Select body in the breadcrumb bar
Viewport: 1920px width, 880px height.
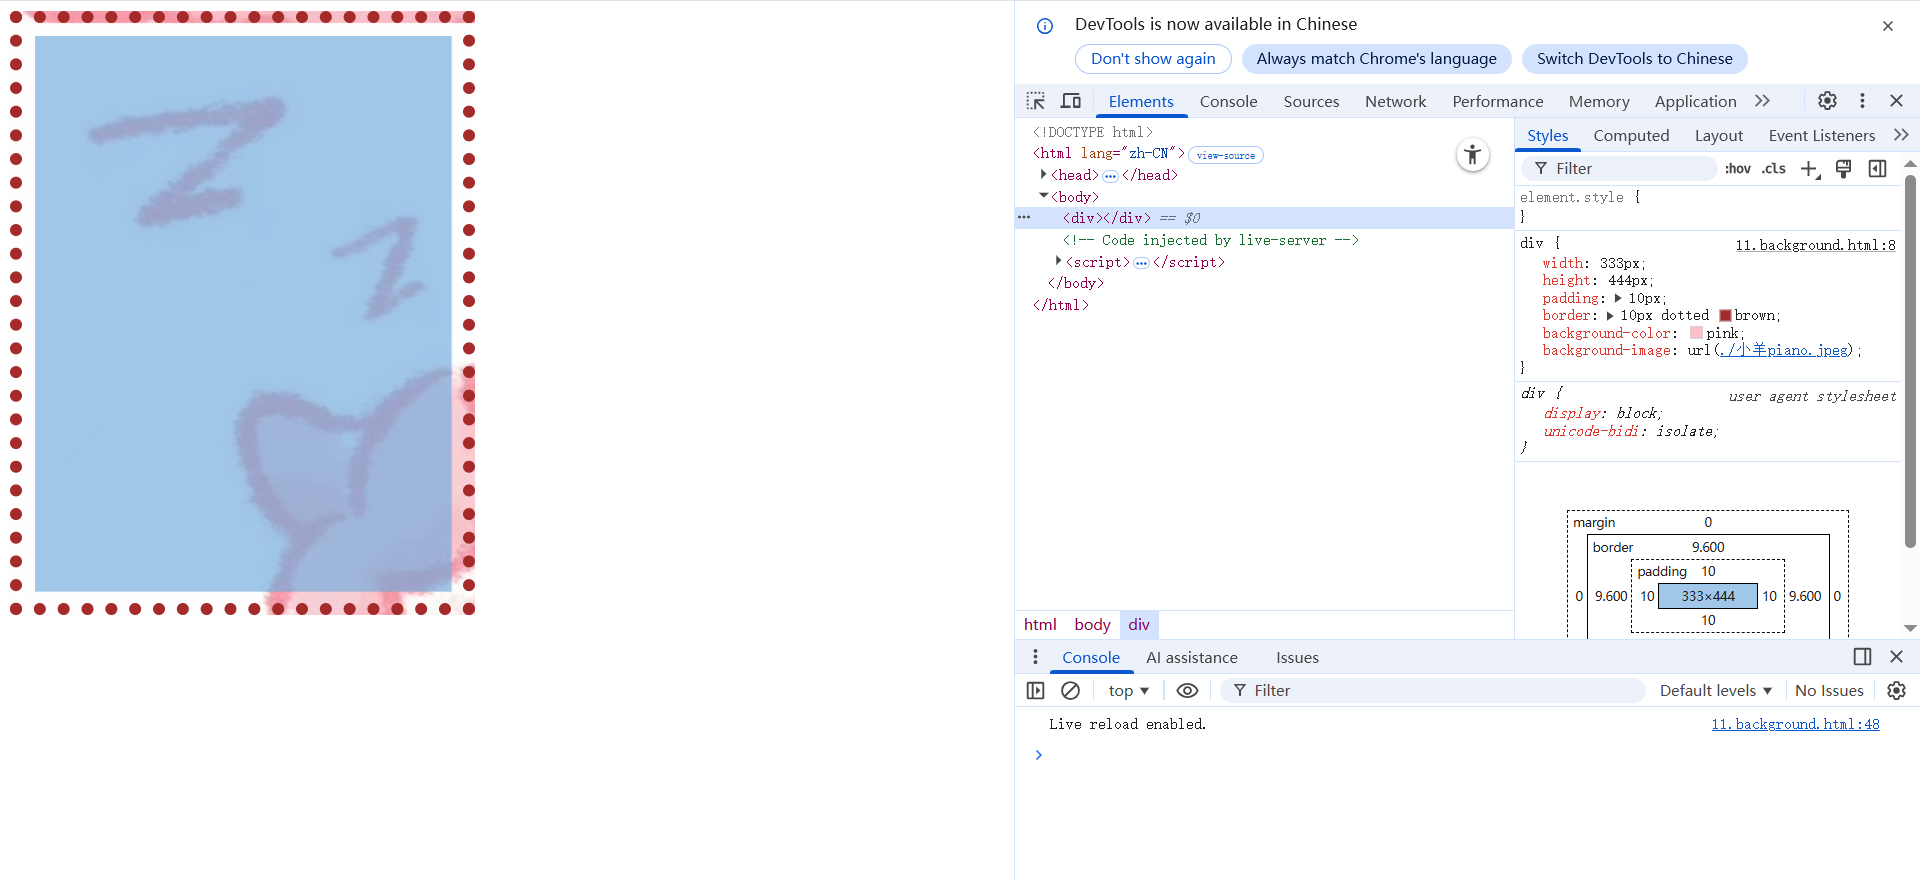click(x=1092, y=625)
